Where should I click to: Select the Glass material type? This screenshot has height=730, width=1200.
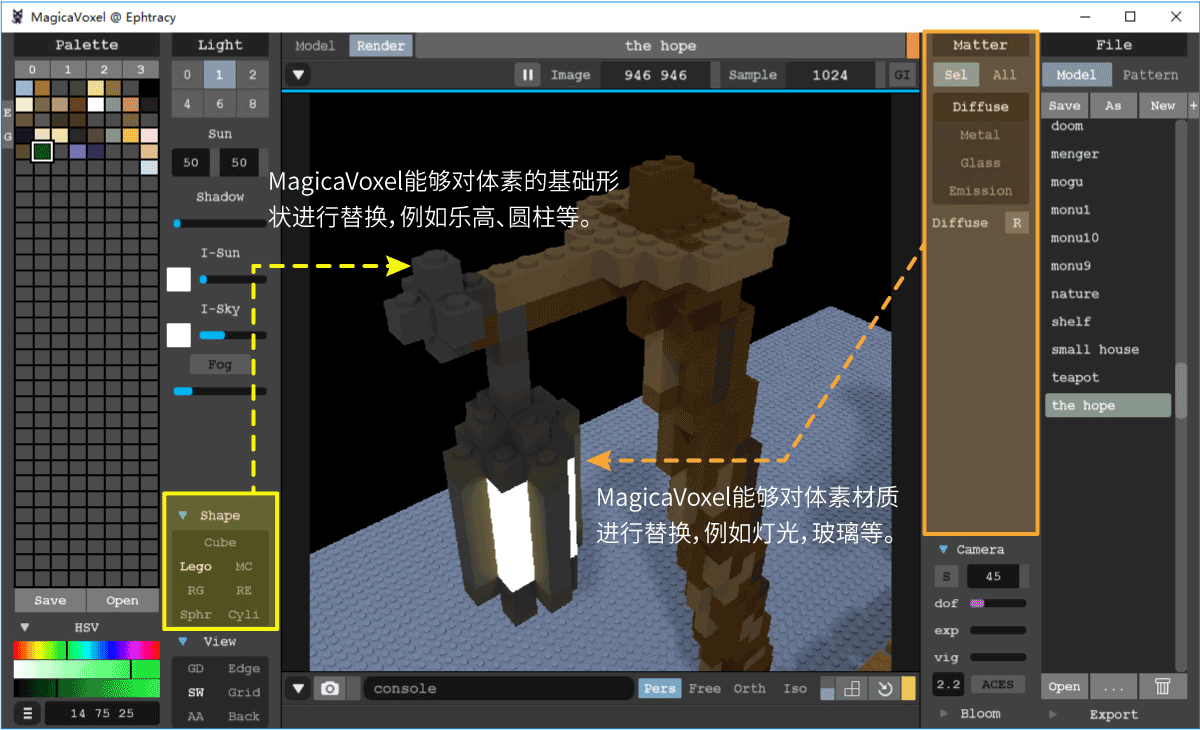pyautogui.click(x=980, y=163)
